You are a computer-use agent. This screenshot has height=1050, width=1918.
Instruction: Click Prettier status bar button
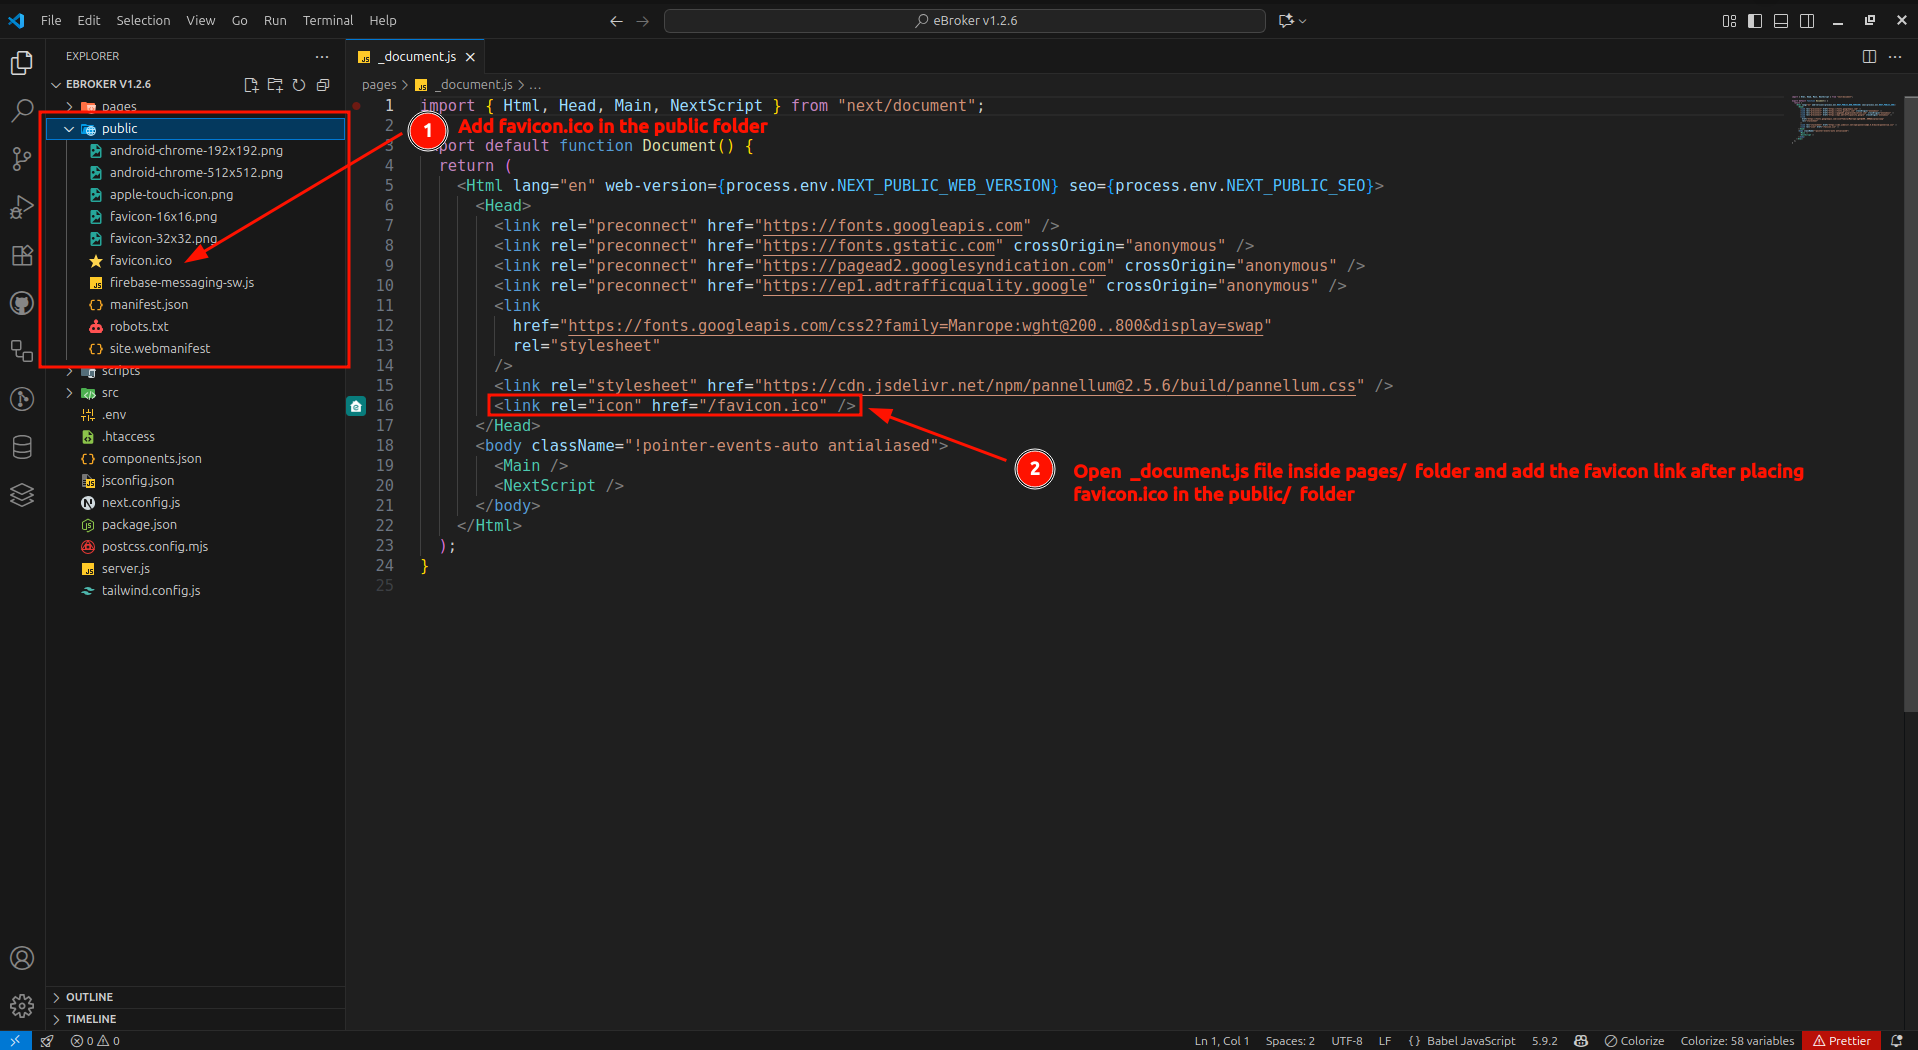pyautogui.click(x=1841, y=1041)
